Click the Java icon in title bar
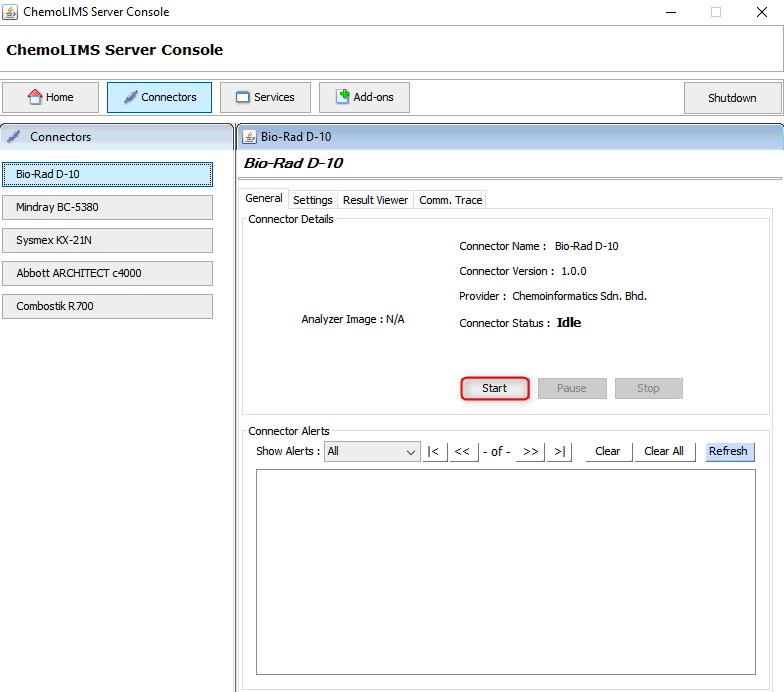 point(11,12)
